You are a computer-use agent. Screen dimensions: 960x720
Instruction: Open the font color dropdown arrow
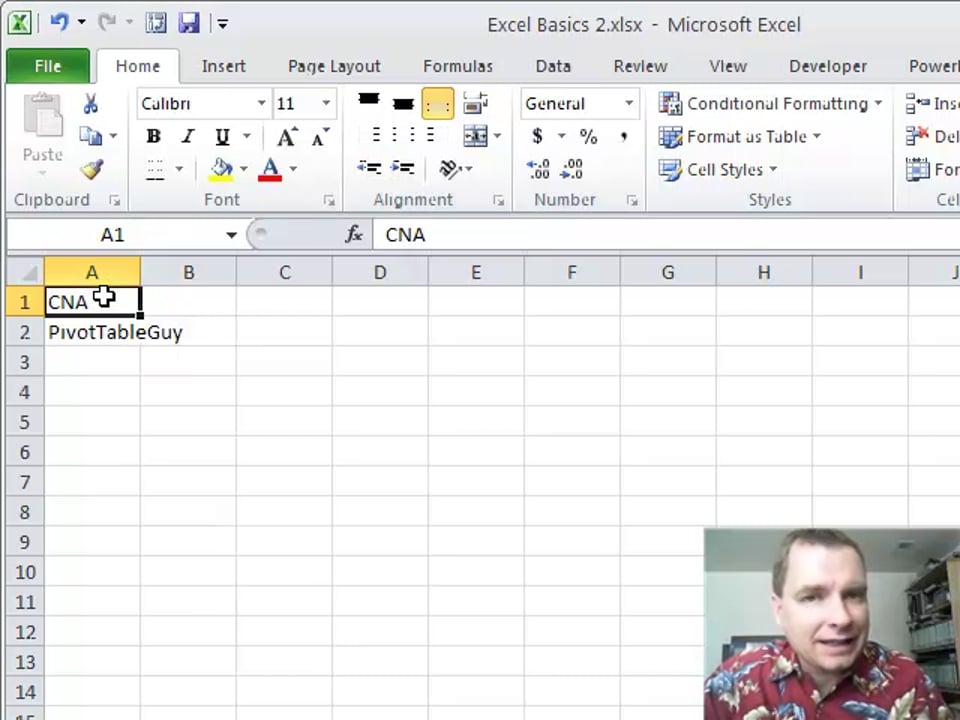(x=293, y=169)
